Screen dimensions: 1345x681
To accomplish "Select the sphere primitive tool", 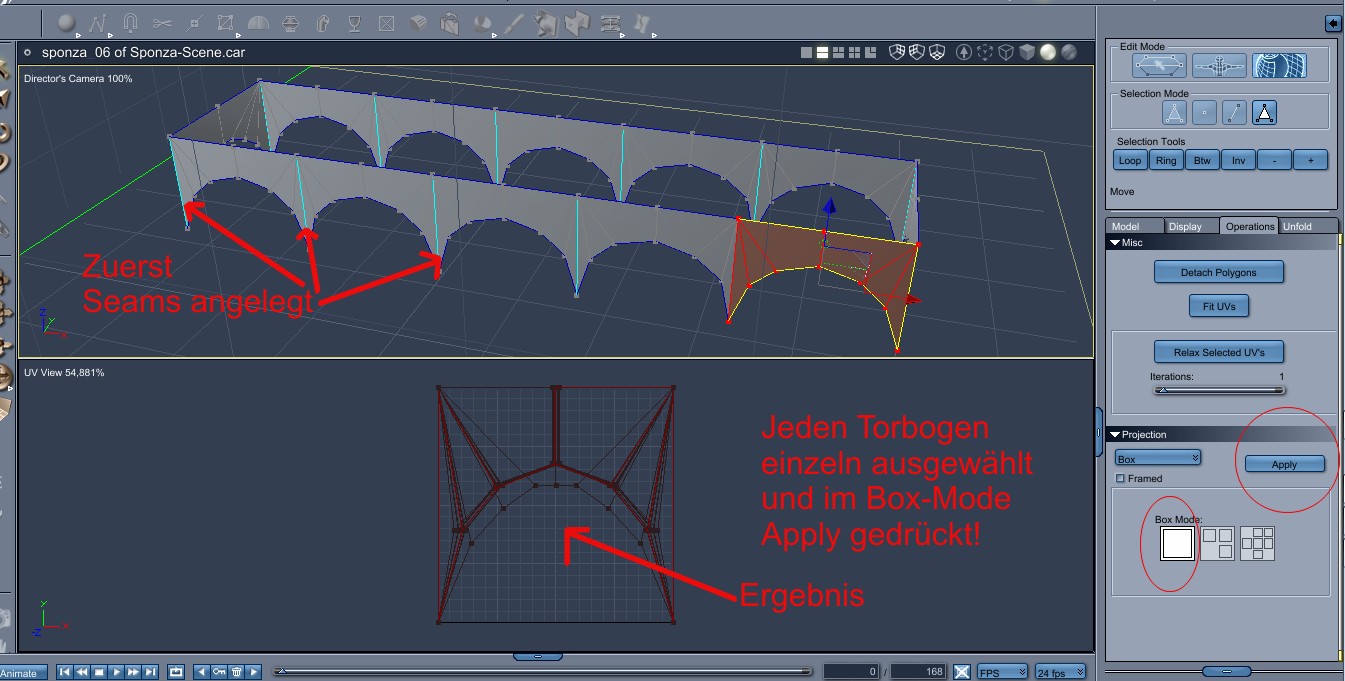I will [x=66, y=22].
